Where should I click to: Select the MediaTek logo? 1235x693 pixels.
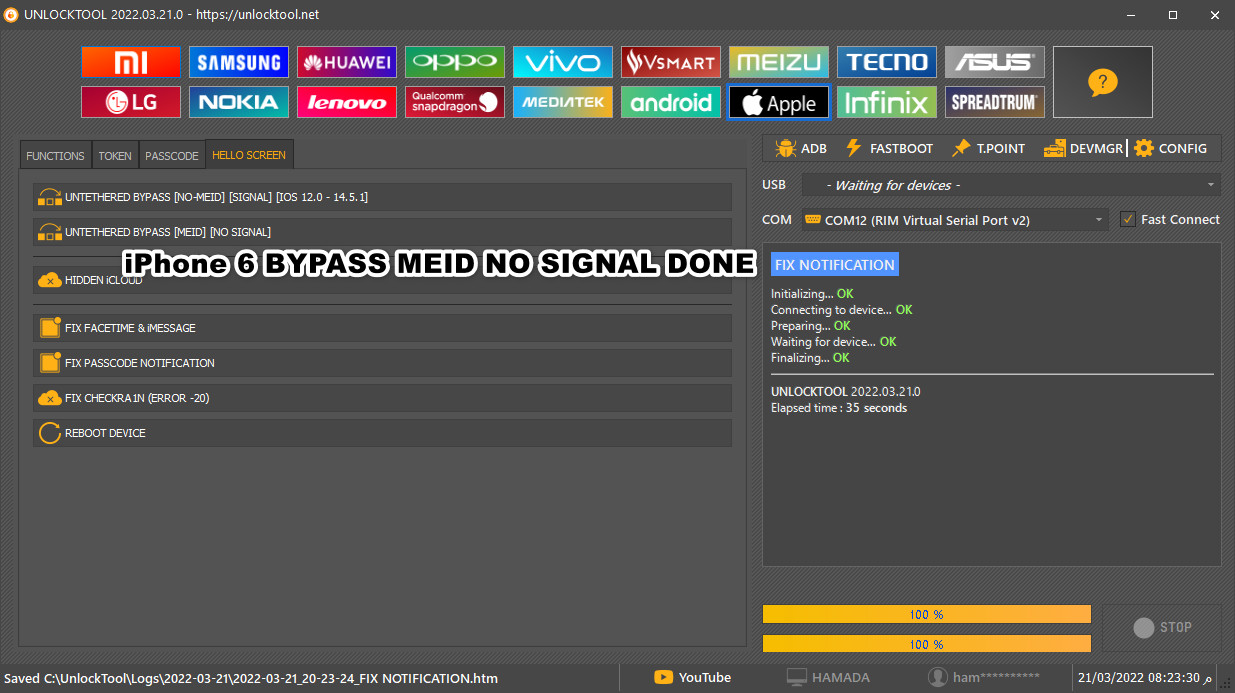[x=563, y=102]
